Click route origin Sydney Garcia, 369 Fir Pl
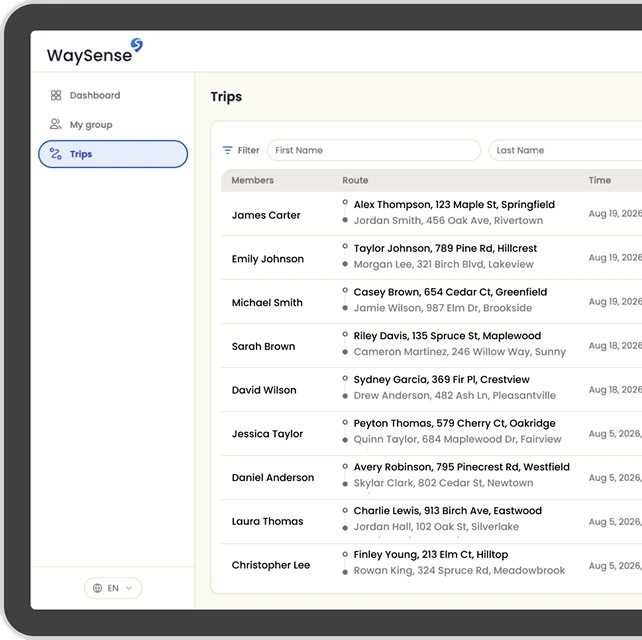Screen dimensions: 642x640 coord(441,380)
